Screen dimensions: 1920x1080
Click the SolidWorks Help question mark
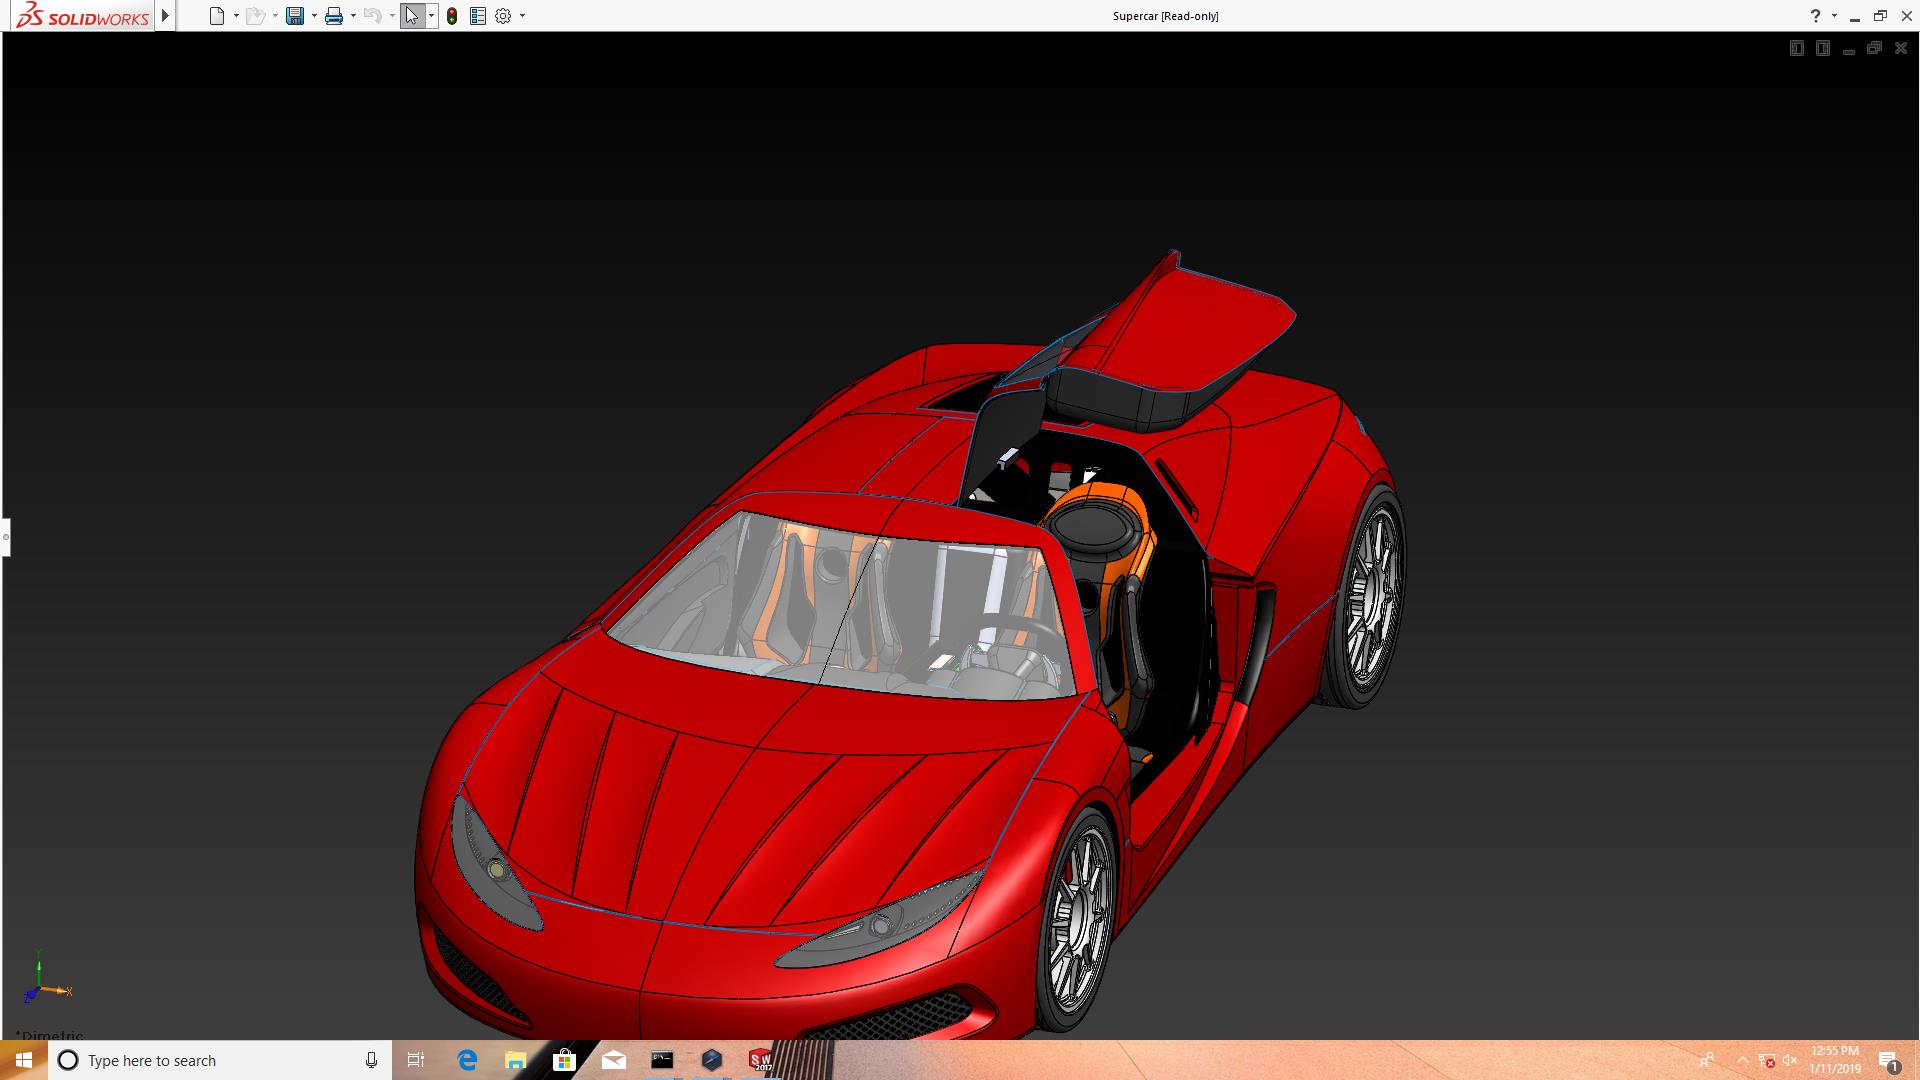click(x=1815, y=16)
